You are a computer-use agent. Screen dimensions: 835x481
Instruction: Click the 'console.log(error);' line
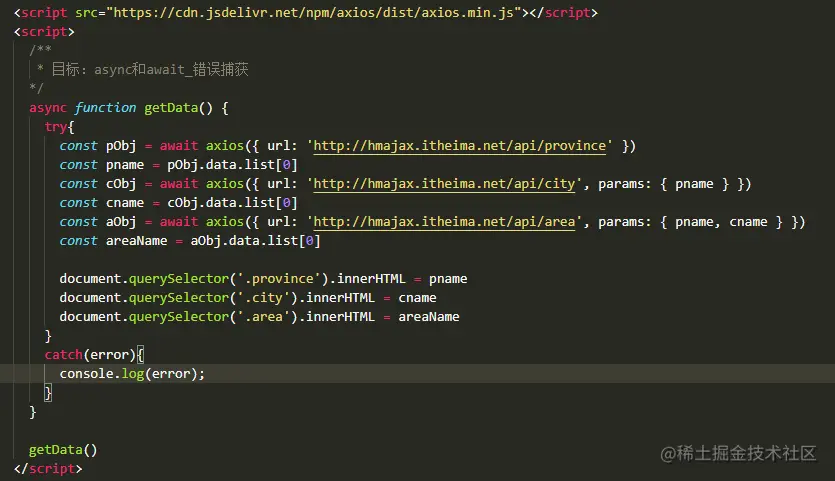point(132,373)
